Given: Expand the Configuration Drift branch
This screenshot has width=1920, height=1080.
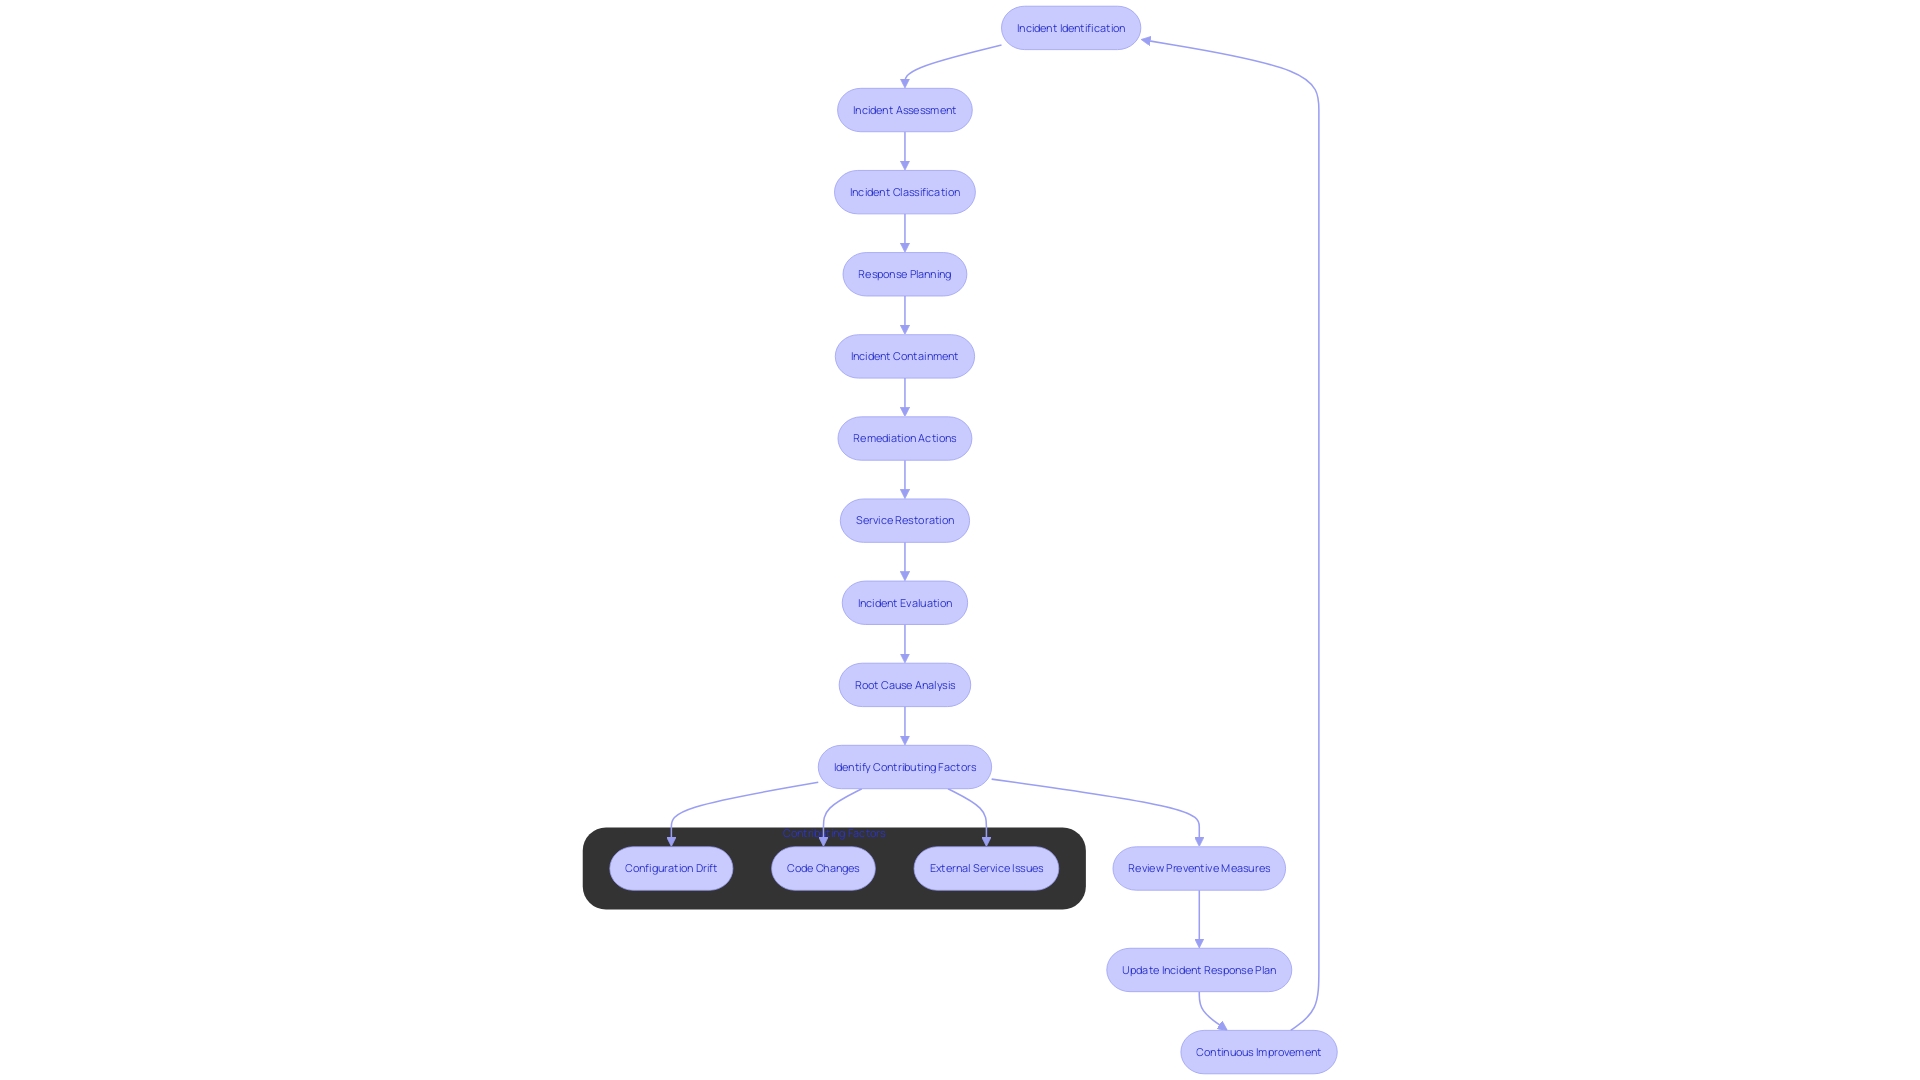Looking at the screenshot, I should [x=670, y=868].
